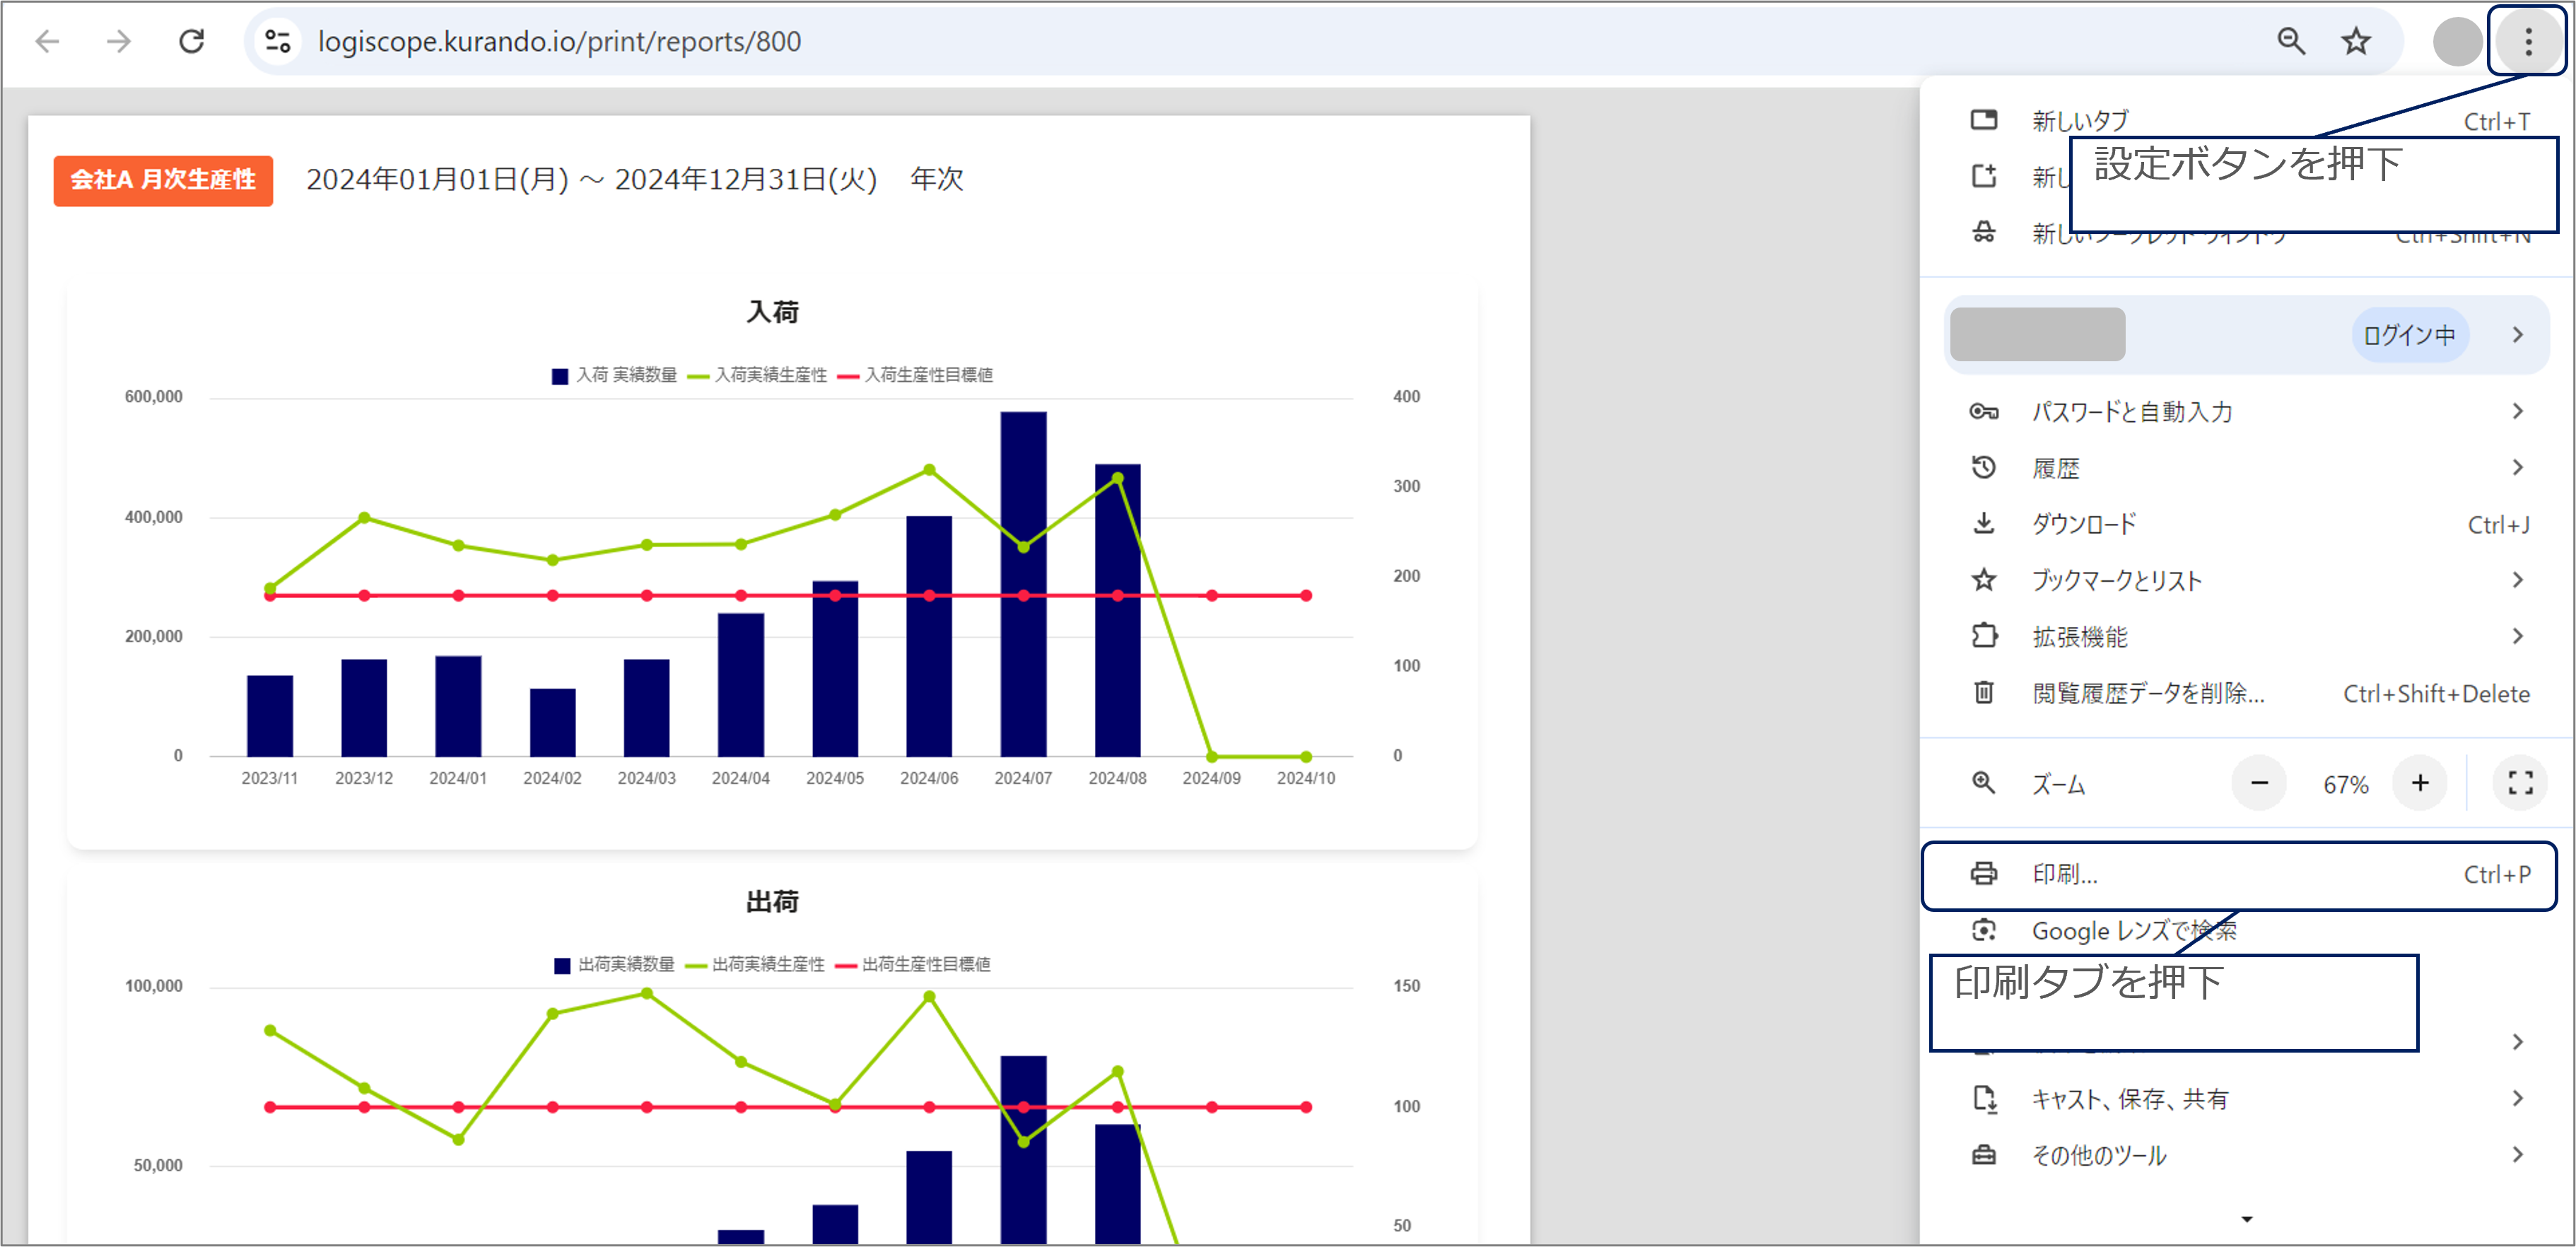Expand the その他のツール submenu
This screenshot has height=1247, width=2576.
pyautogui.click(x=2246, y=1155)
